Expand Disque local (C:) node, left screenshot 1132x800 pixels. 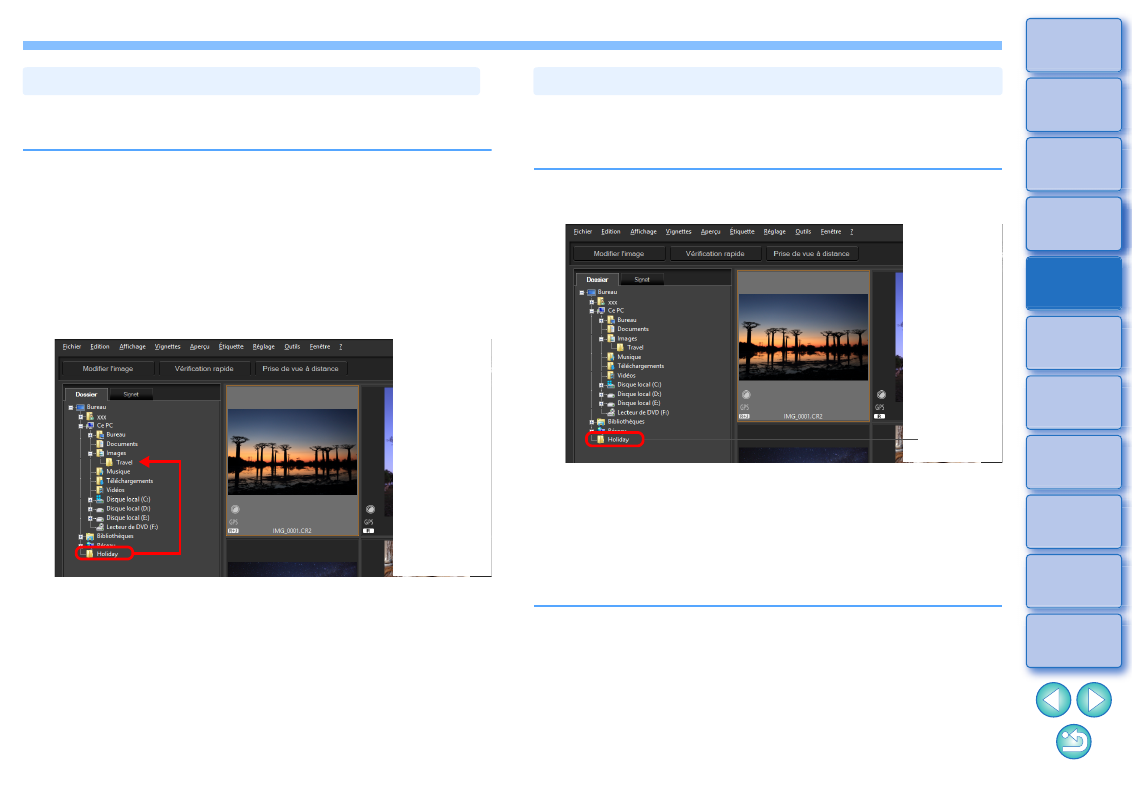(x=90, y=500)
